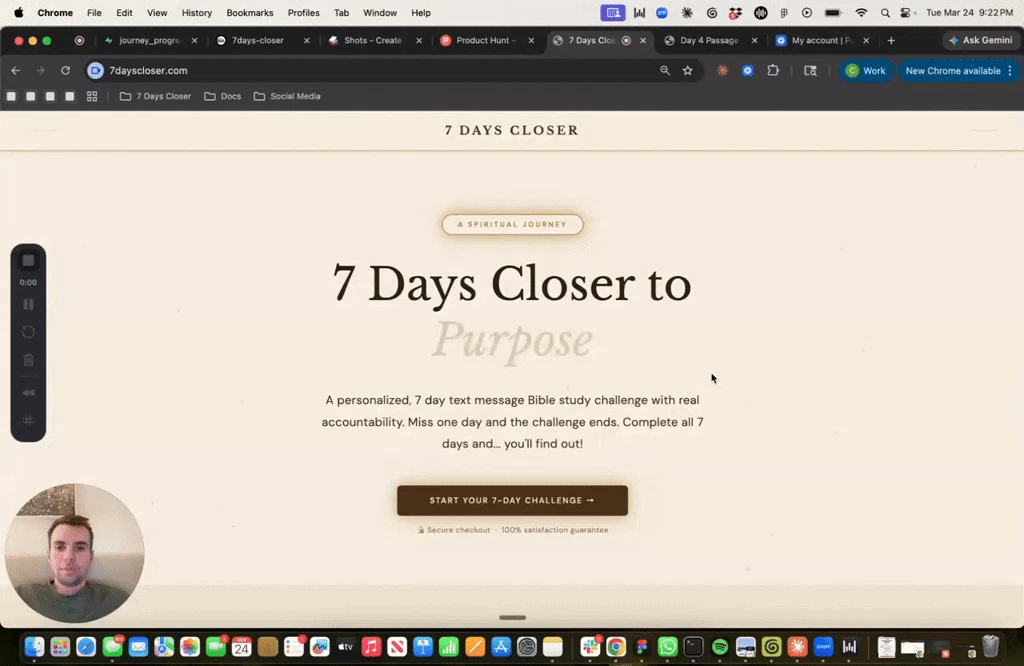The image size is (1024, 666).
Task: Expand the Social Media bookmarks folder
Action: [287, 96]
